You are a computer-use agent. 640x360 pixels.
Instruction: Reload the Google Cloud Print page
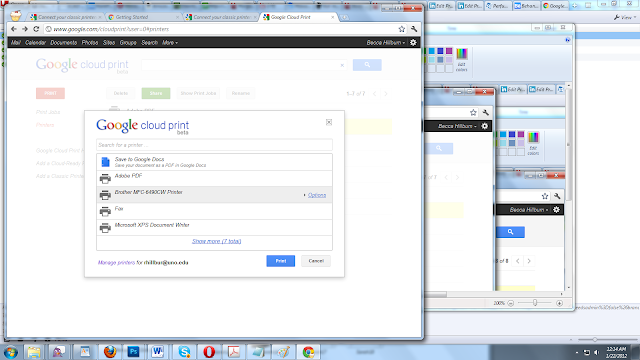coord(36,29)
